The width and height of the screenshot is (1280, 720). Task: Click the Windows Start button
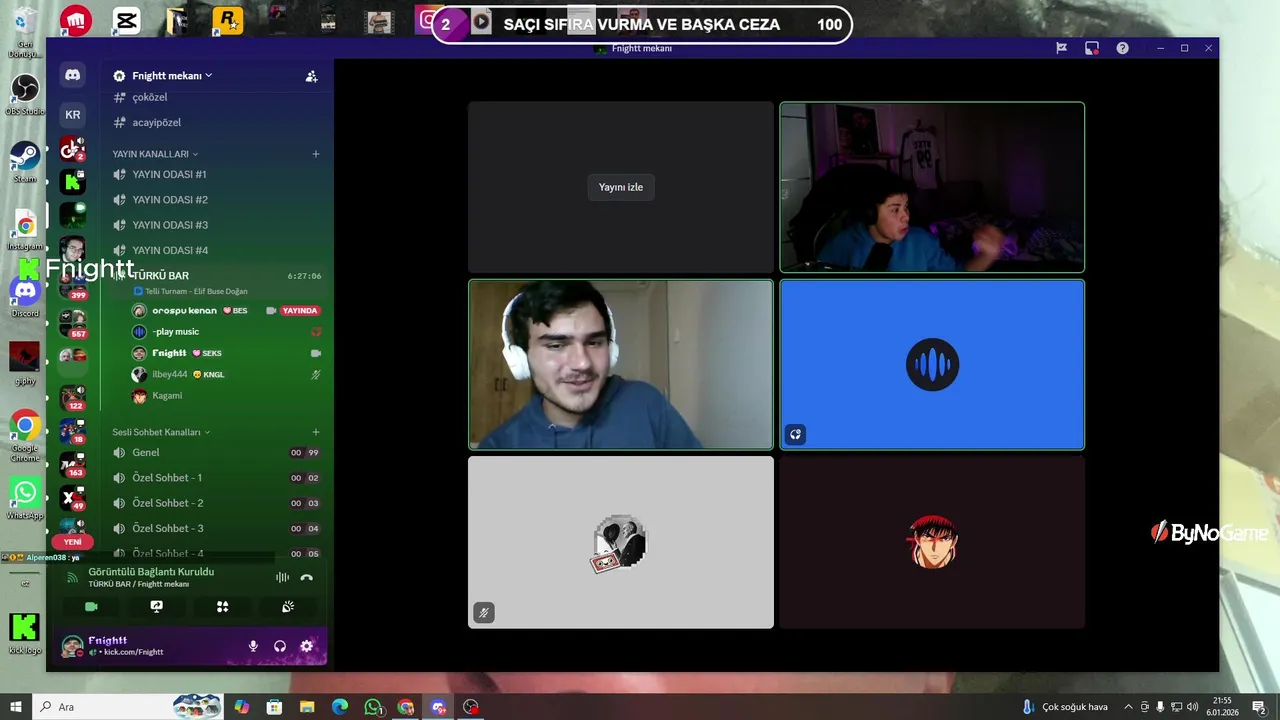pos(16,707)
